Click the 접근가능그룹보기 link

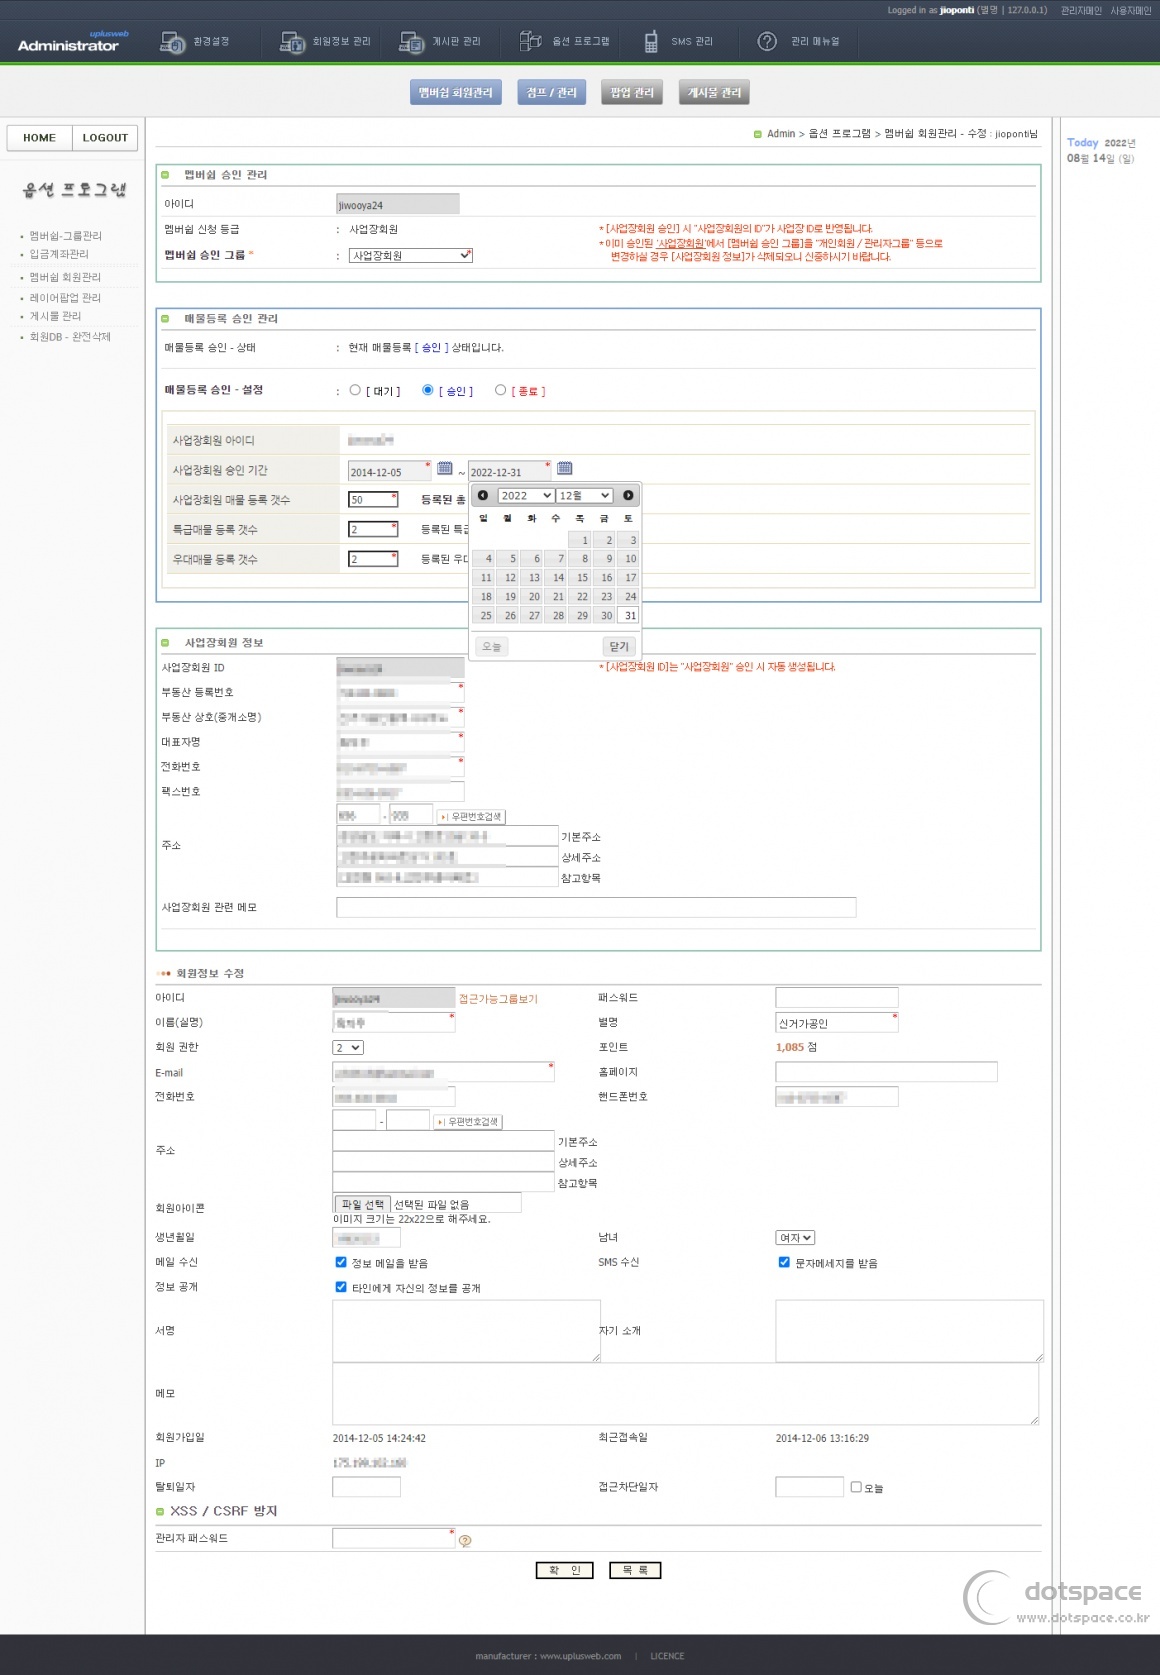pos(498,999)
